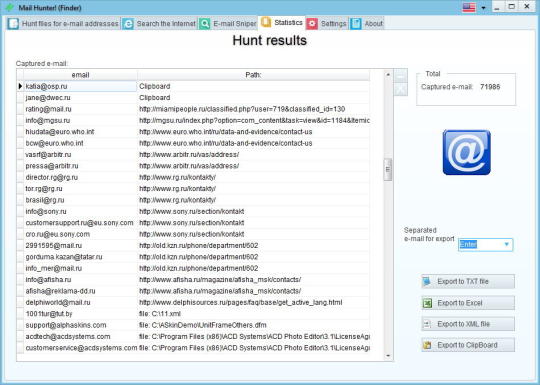The image size is (540, 385).
Task: Click the Statistics tab icon
Action: click(x=266, y=22)
